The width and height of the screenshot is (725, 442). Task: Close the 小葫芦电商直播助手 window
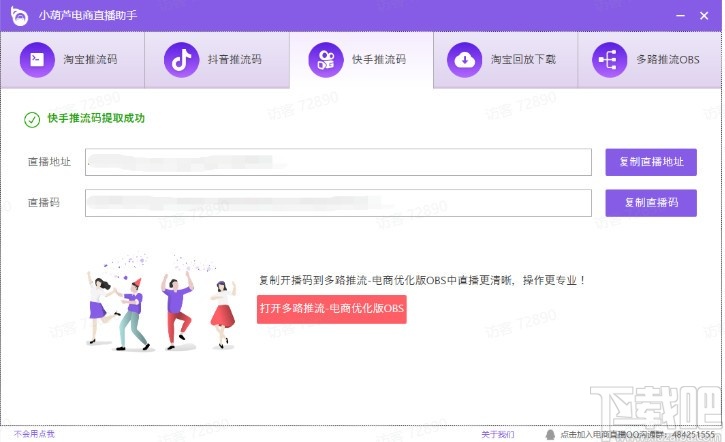click(704, 16)
